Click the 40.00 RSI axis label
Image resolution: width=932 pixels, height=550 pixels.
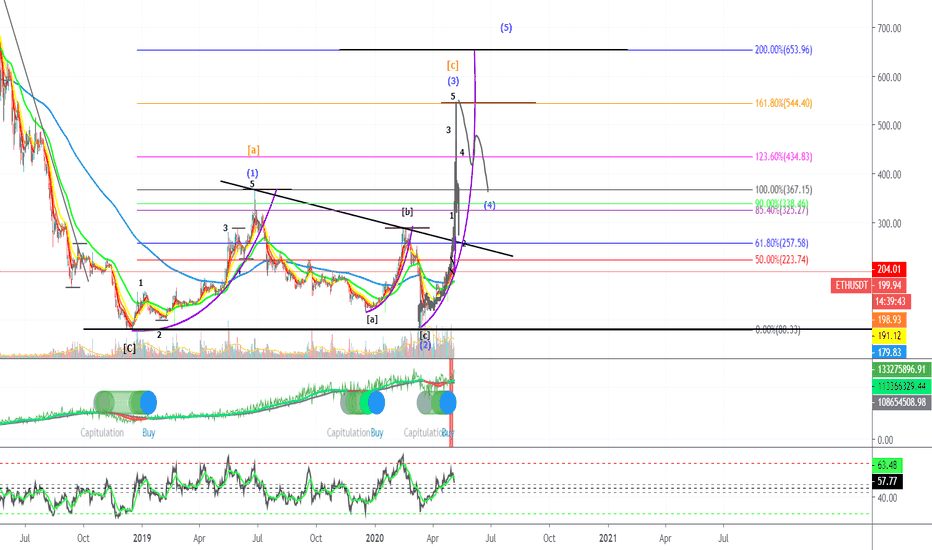(887, 498)
